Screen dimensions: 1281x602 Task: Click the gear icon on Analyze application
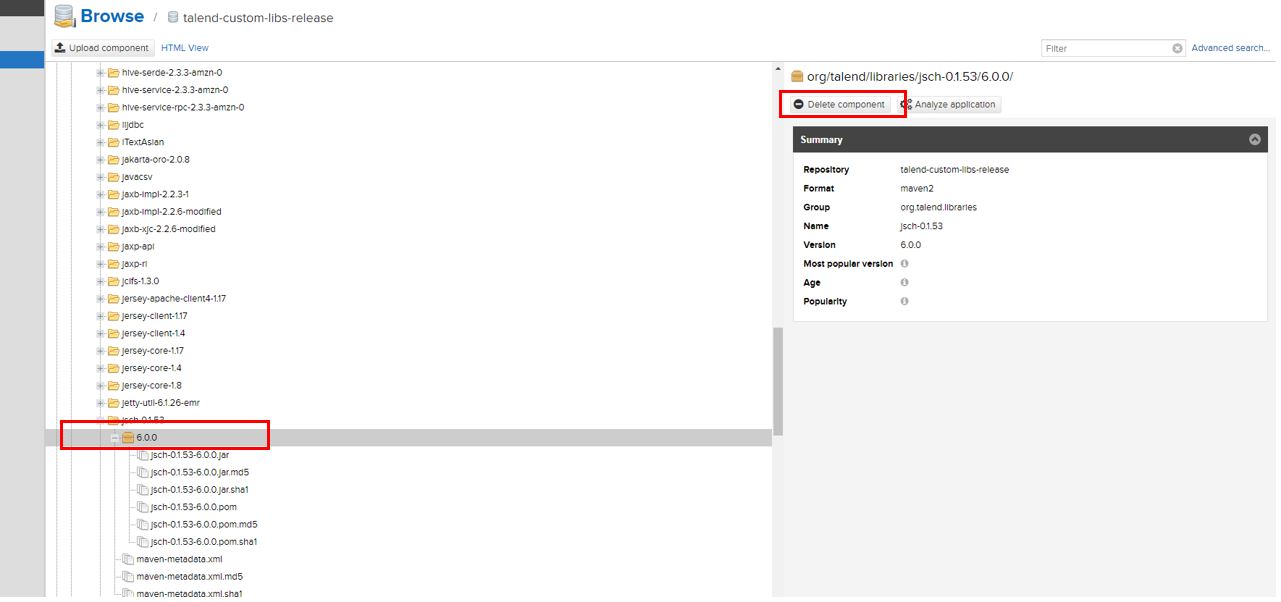[x=906, y=104]
